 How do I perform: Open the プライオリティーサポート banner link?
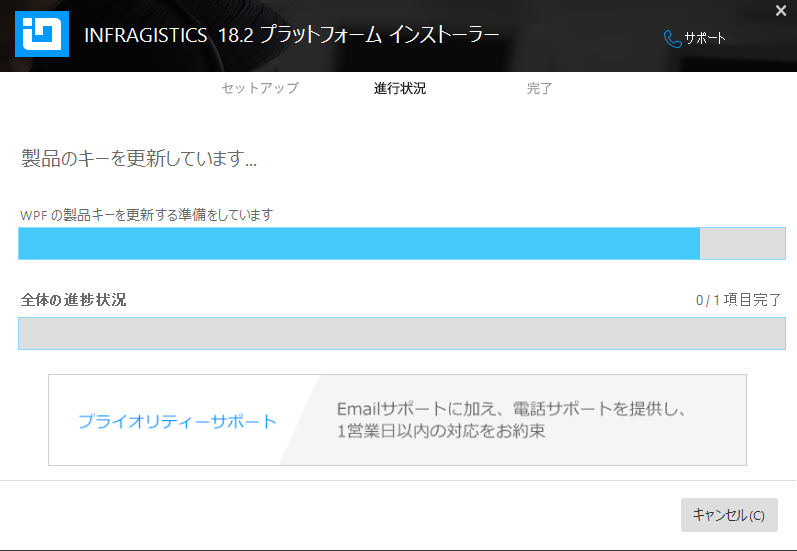(x=177, y=421)
